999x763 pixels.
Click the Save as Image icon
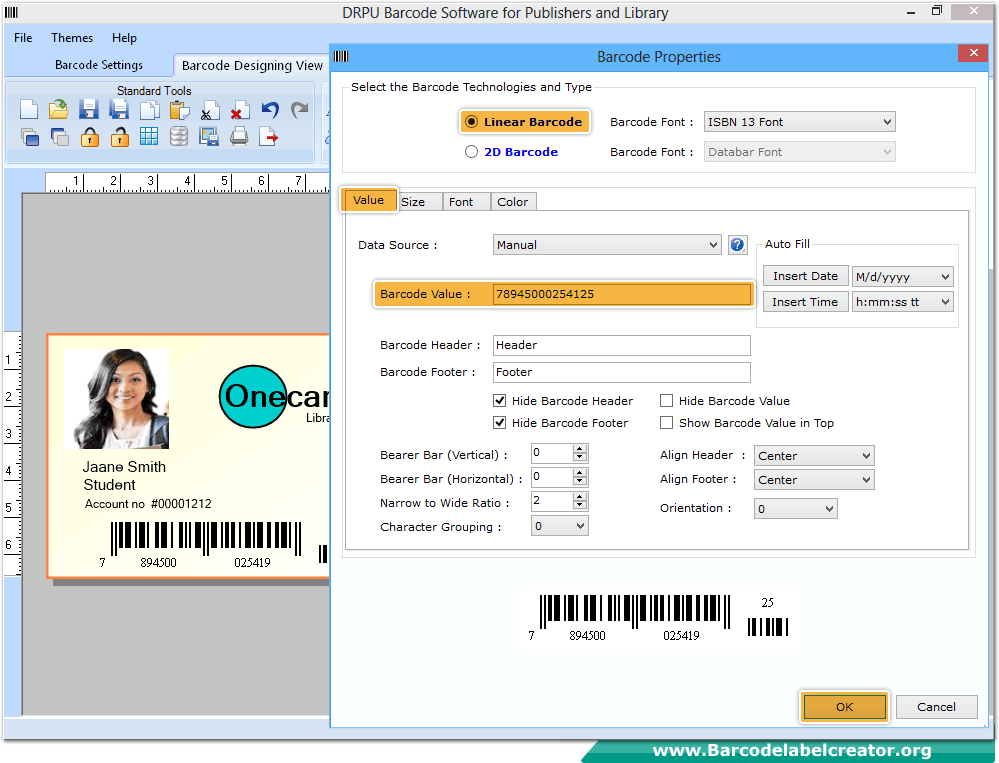click(209, 136)
